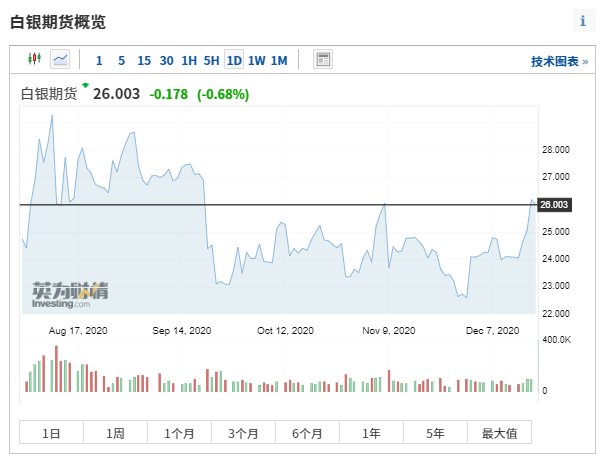Click the 白银期货概览 heading
This screenshot has width=605, height=464.
[x=58, y=22]
